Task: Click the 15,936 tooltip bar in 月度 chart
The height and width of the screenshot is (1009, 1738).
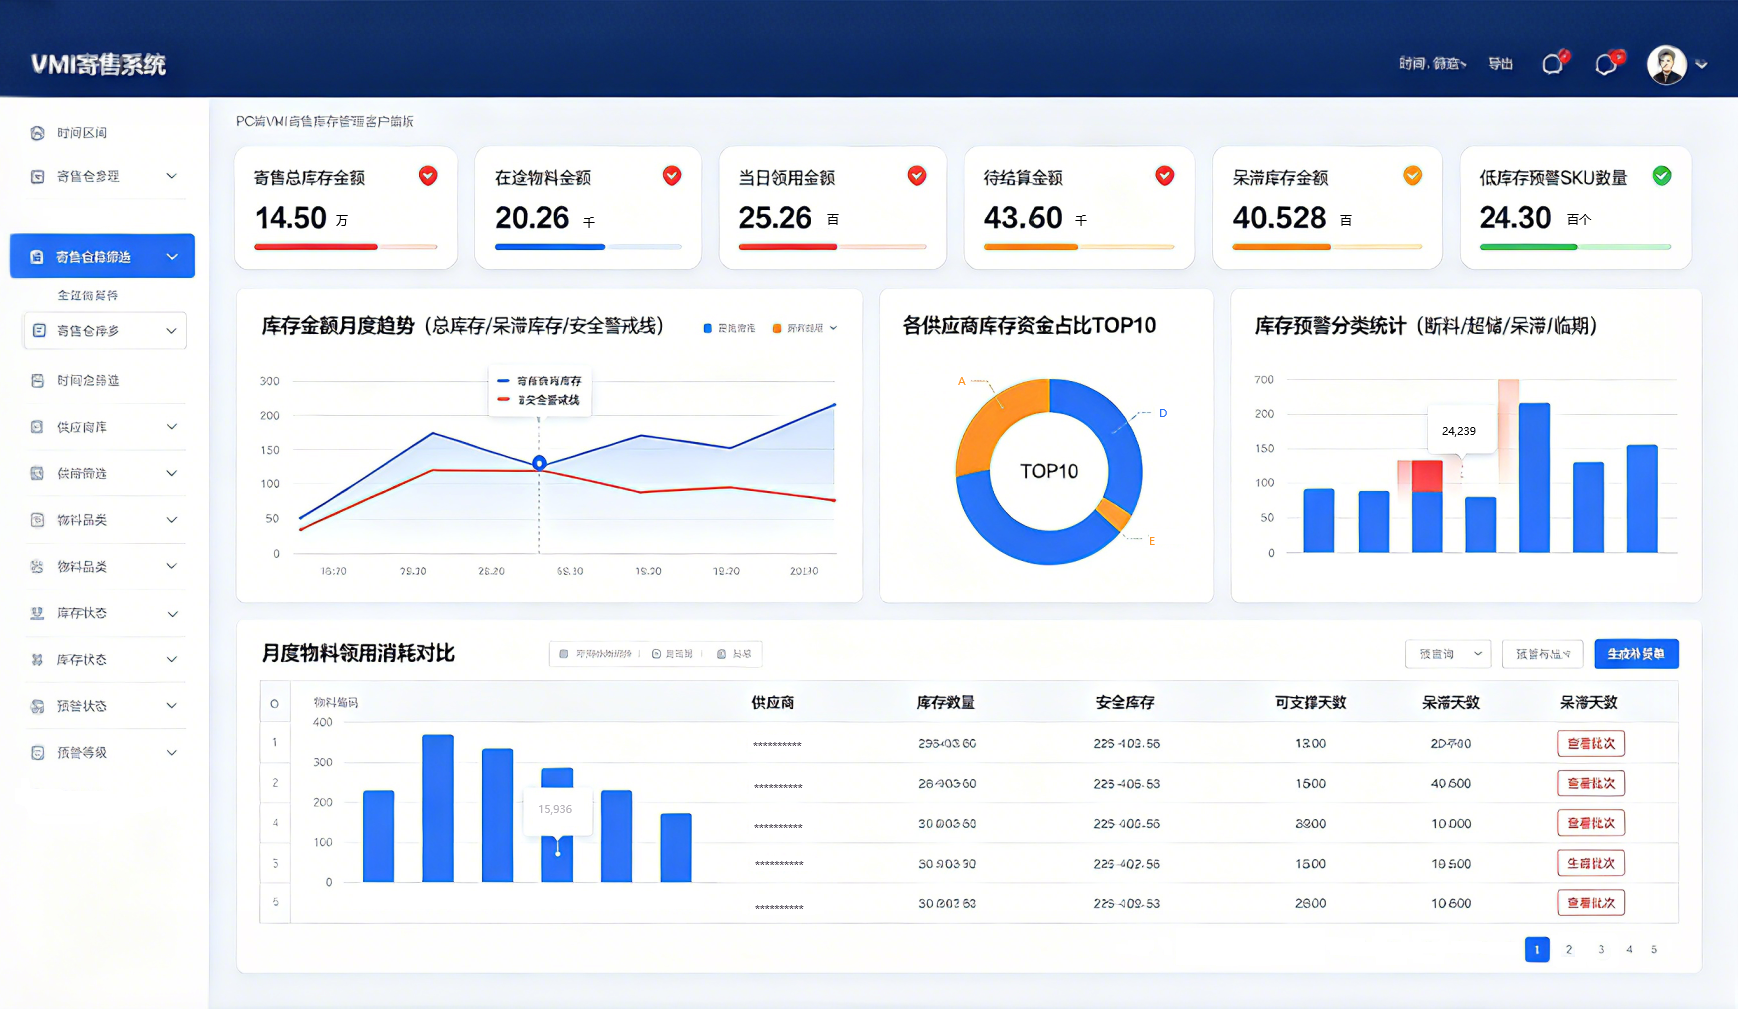Action: pos(557,826)
